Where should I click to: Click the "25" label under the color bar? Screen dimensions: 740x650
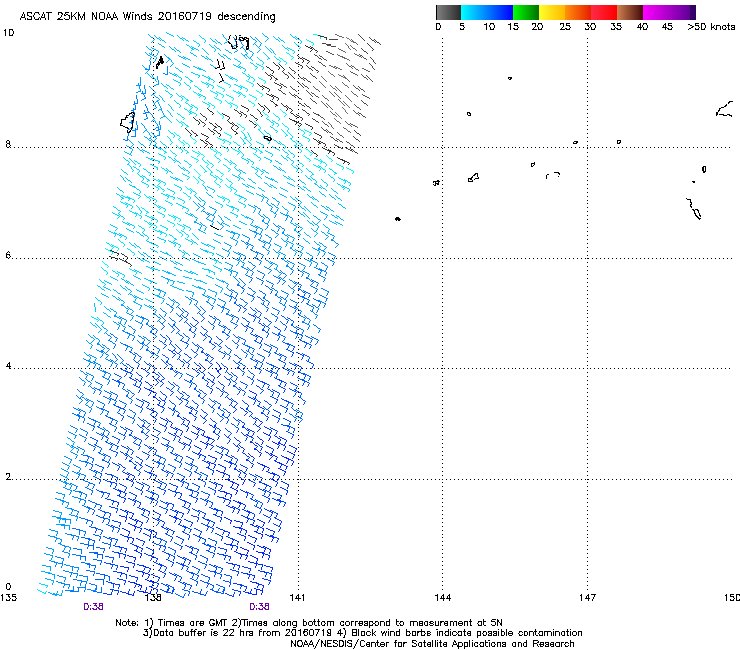565,27
